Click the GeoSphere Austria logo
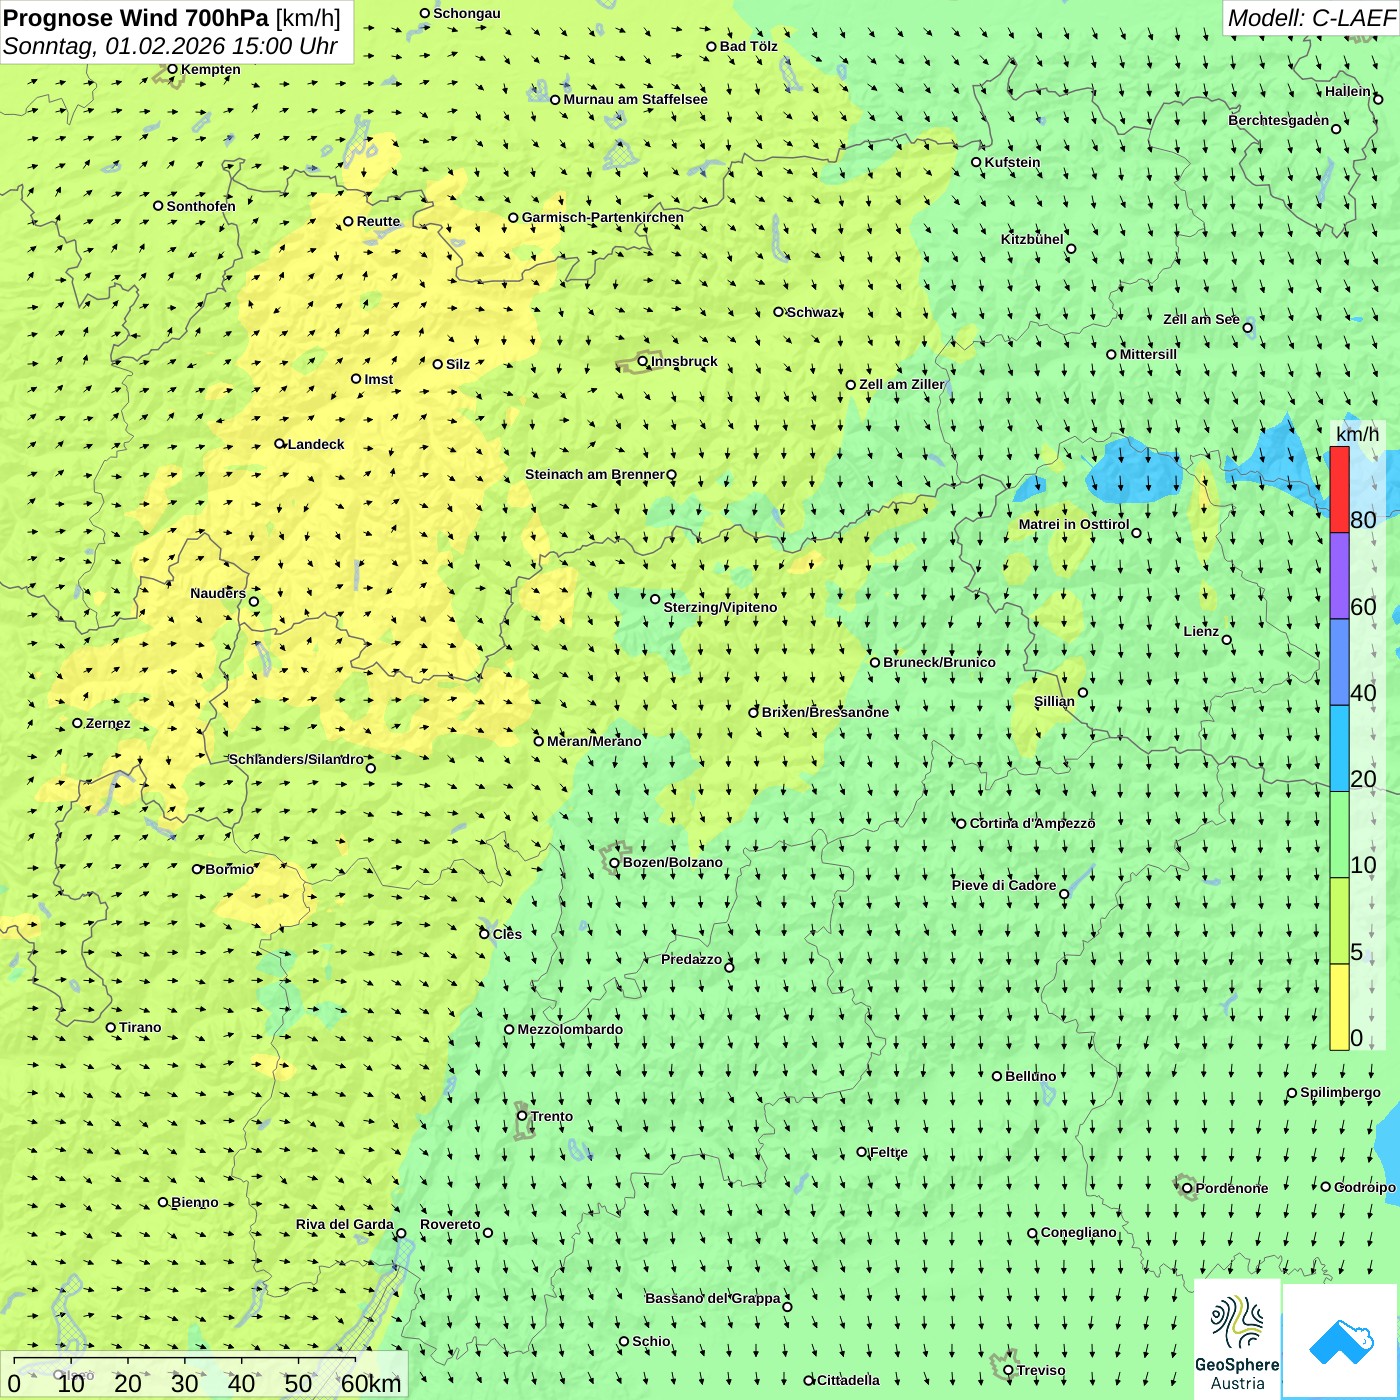This screenshot has width=1400, height=1400. pos(1237,1340)
